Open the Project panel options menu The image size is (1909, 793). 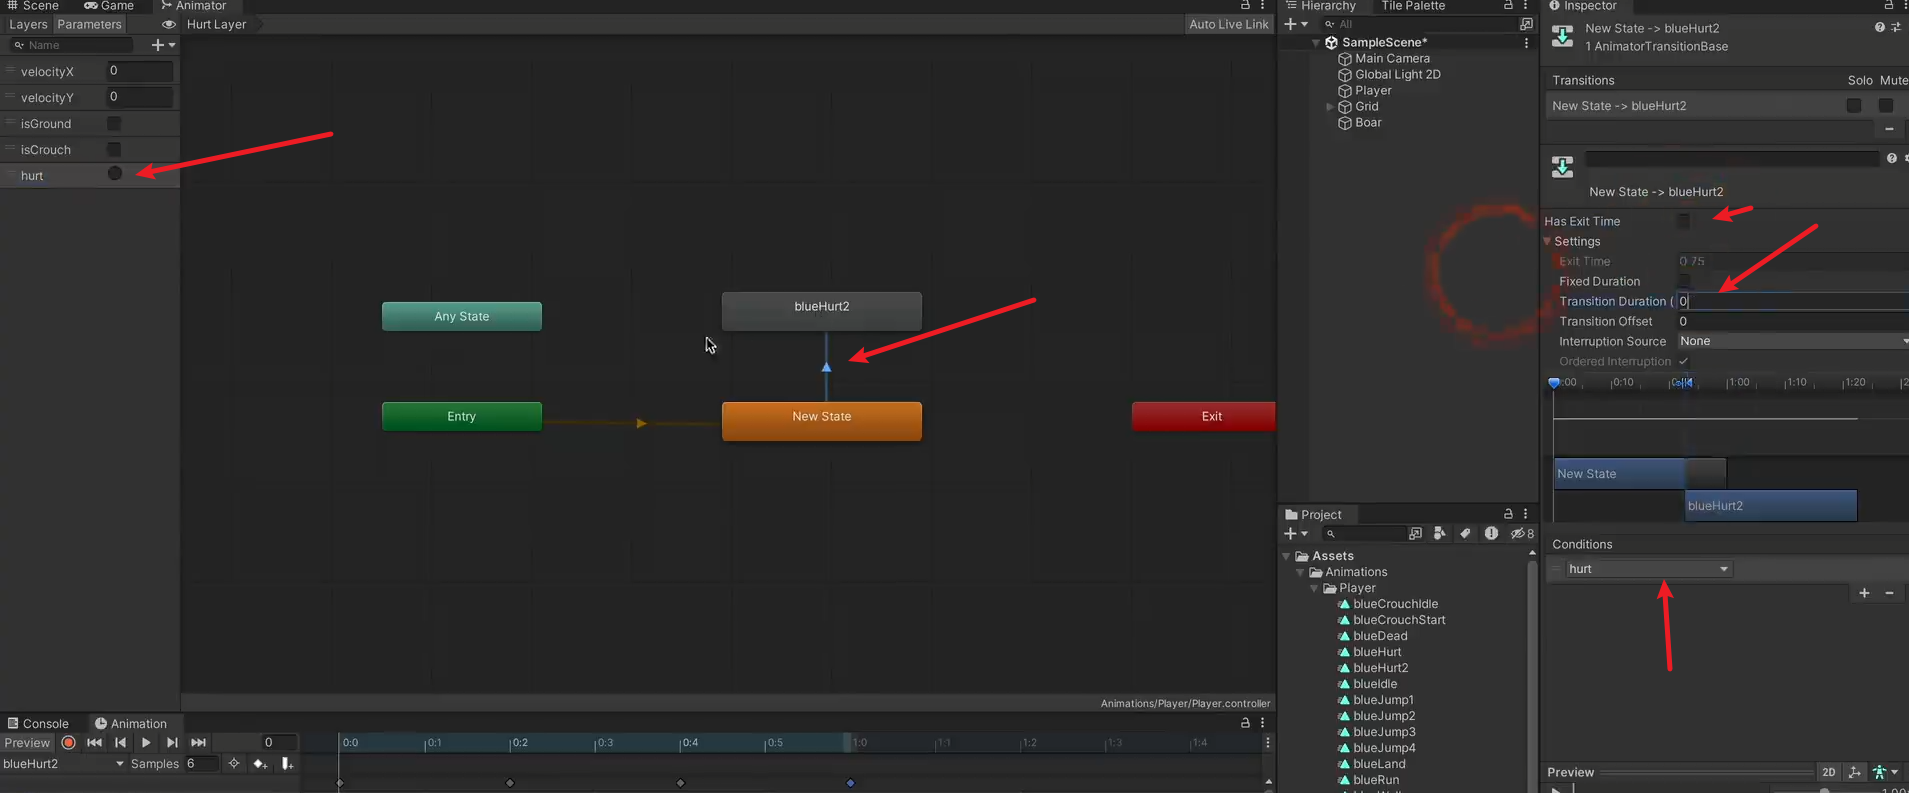coord(1525,514)
